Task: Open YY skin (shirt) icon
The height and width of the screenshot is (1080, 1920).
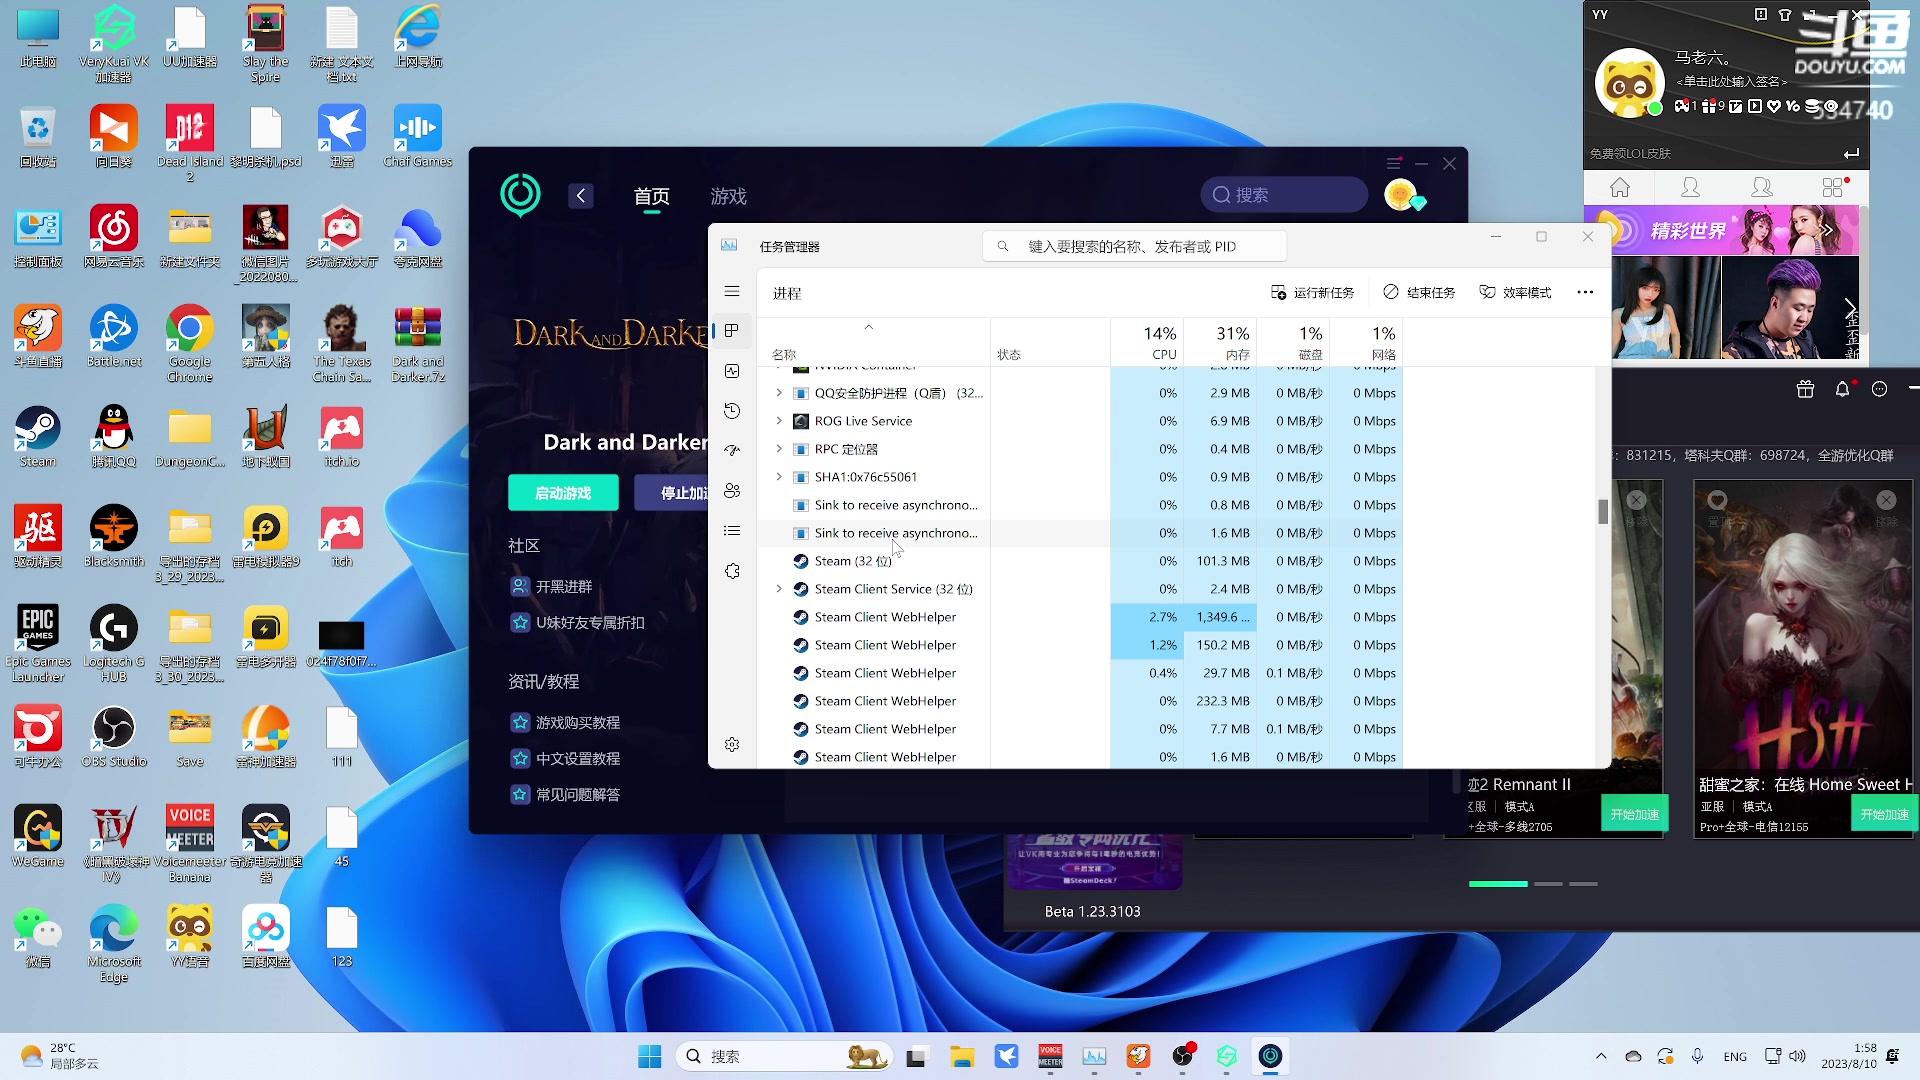Action: 1785,15
